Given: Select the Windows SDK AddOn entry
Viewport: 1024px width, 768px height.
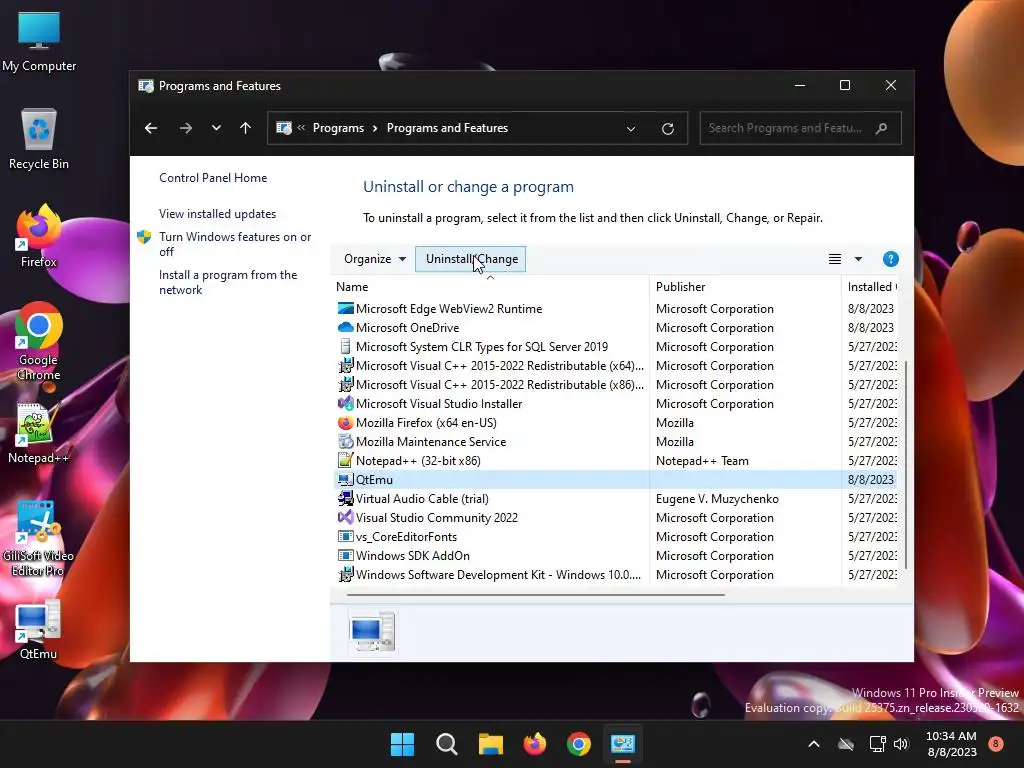Looking at the screenshot, I should [x=413, y=556].
